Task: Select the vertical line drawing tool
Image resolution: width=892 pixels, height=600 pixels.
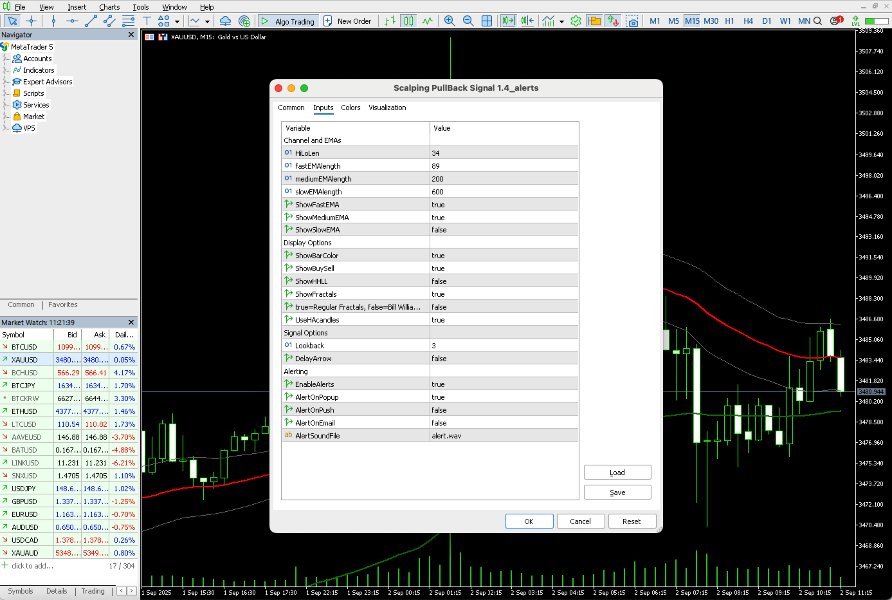Action: click(x=53, y=21)
